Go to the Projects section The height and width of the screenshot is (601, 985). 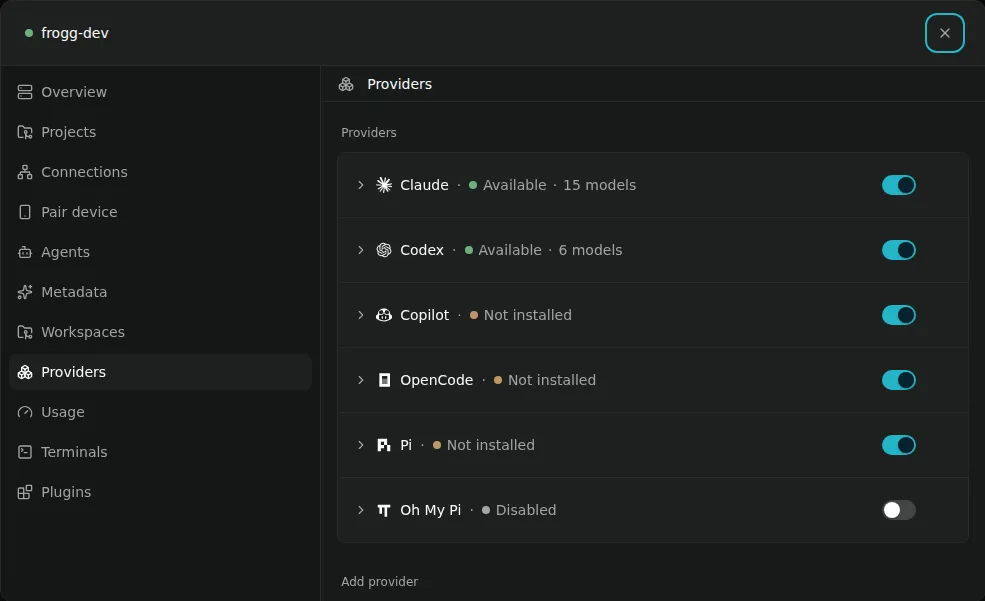[160, 132]
